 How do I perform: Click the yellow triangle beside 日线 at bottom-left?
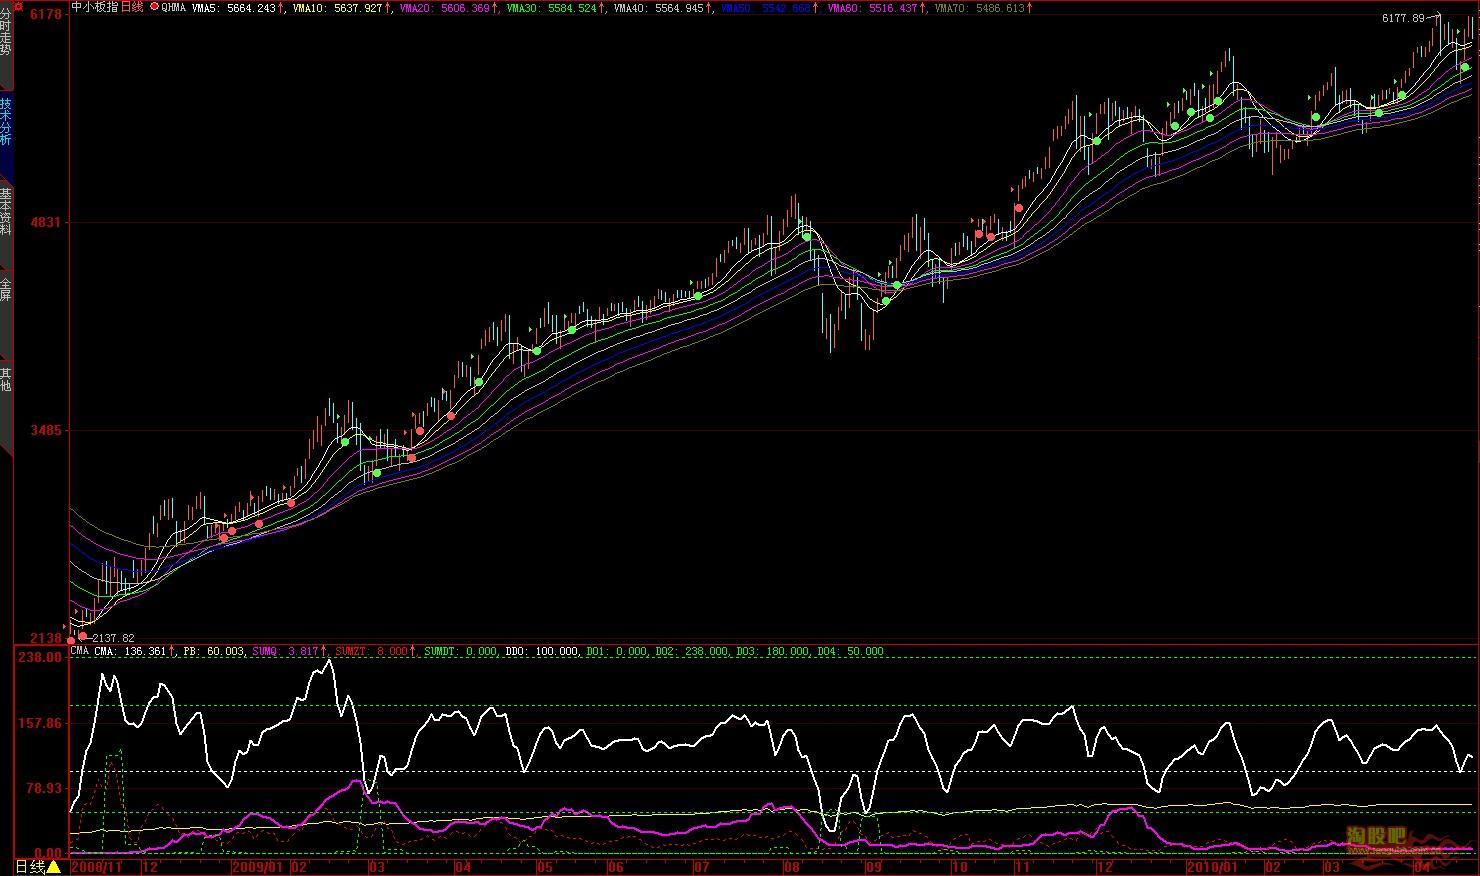click(x=54, y=867)
